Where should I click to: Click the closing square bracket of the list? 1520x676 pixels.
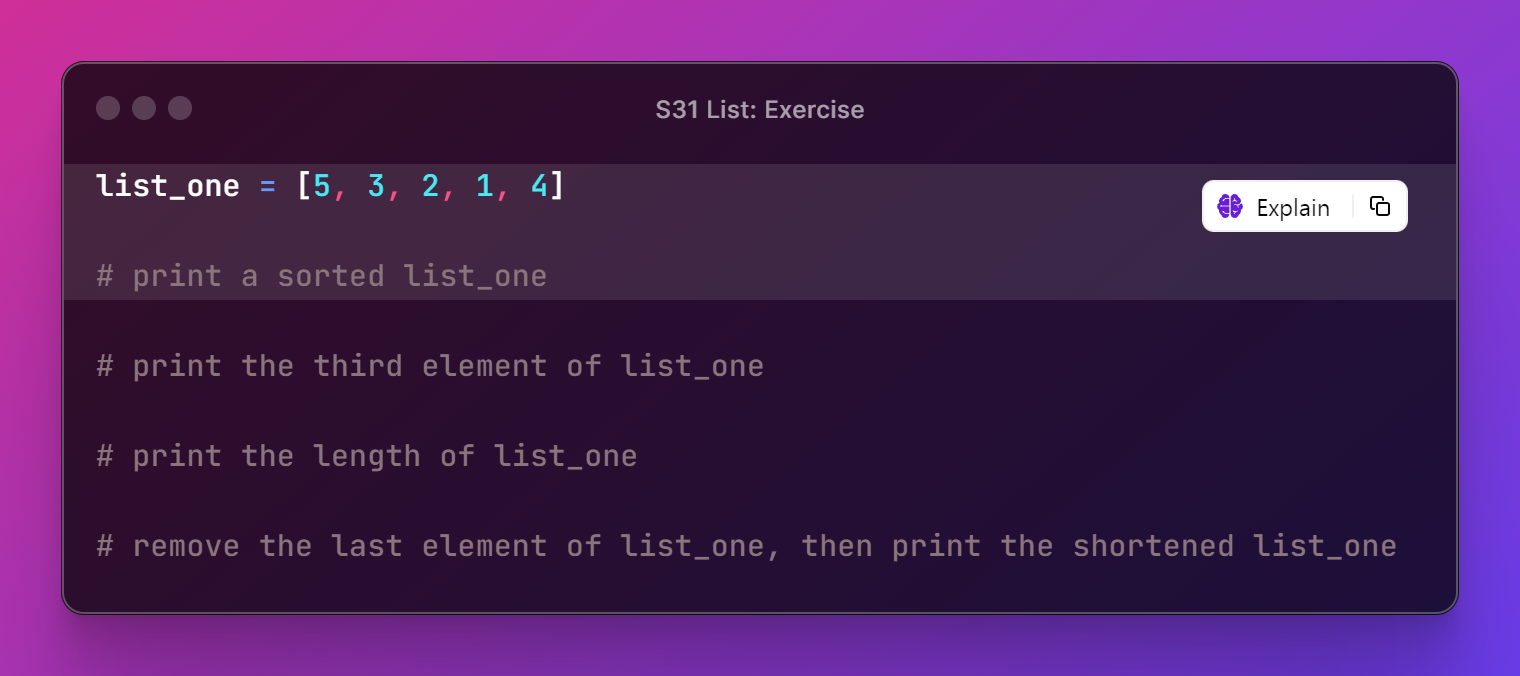[557, 186]
